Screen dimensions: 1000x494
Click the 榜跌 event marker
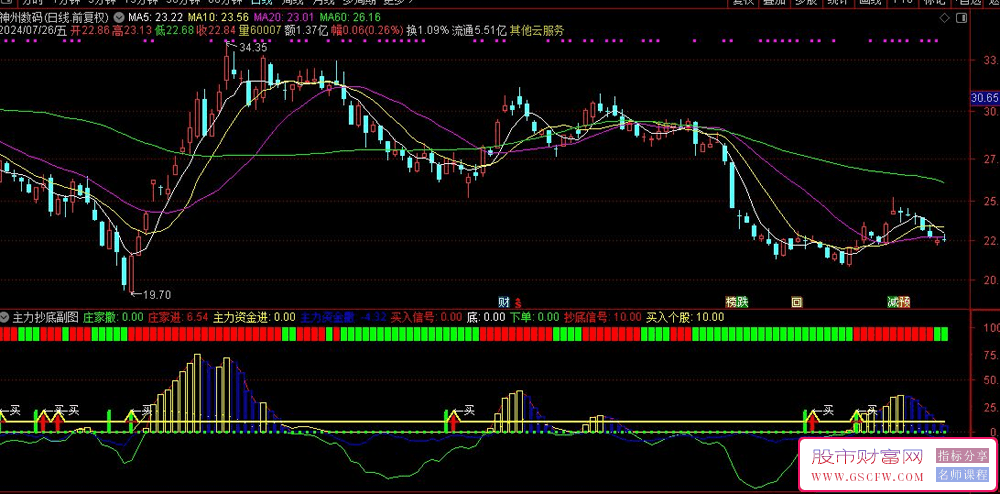point(735,301)
